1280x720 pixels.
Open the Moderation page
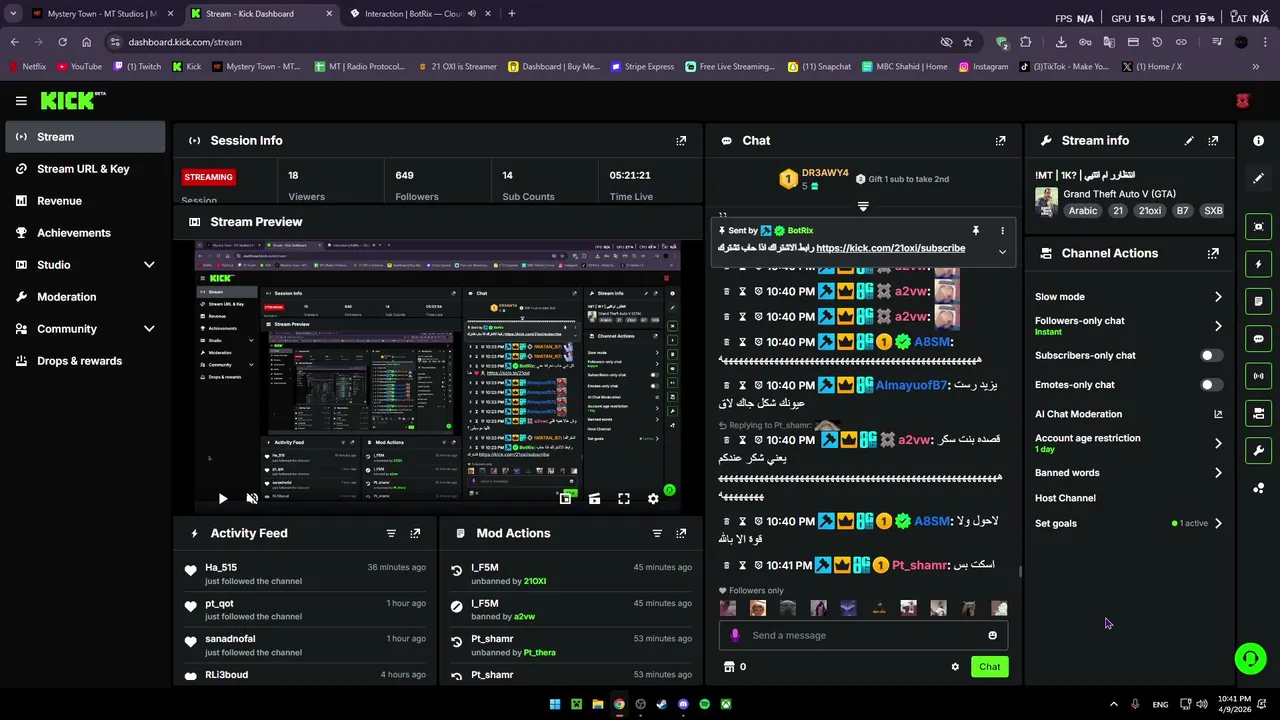pyautogui.click(x=85, y=297)
